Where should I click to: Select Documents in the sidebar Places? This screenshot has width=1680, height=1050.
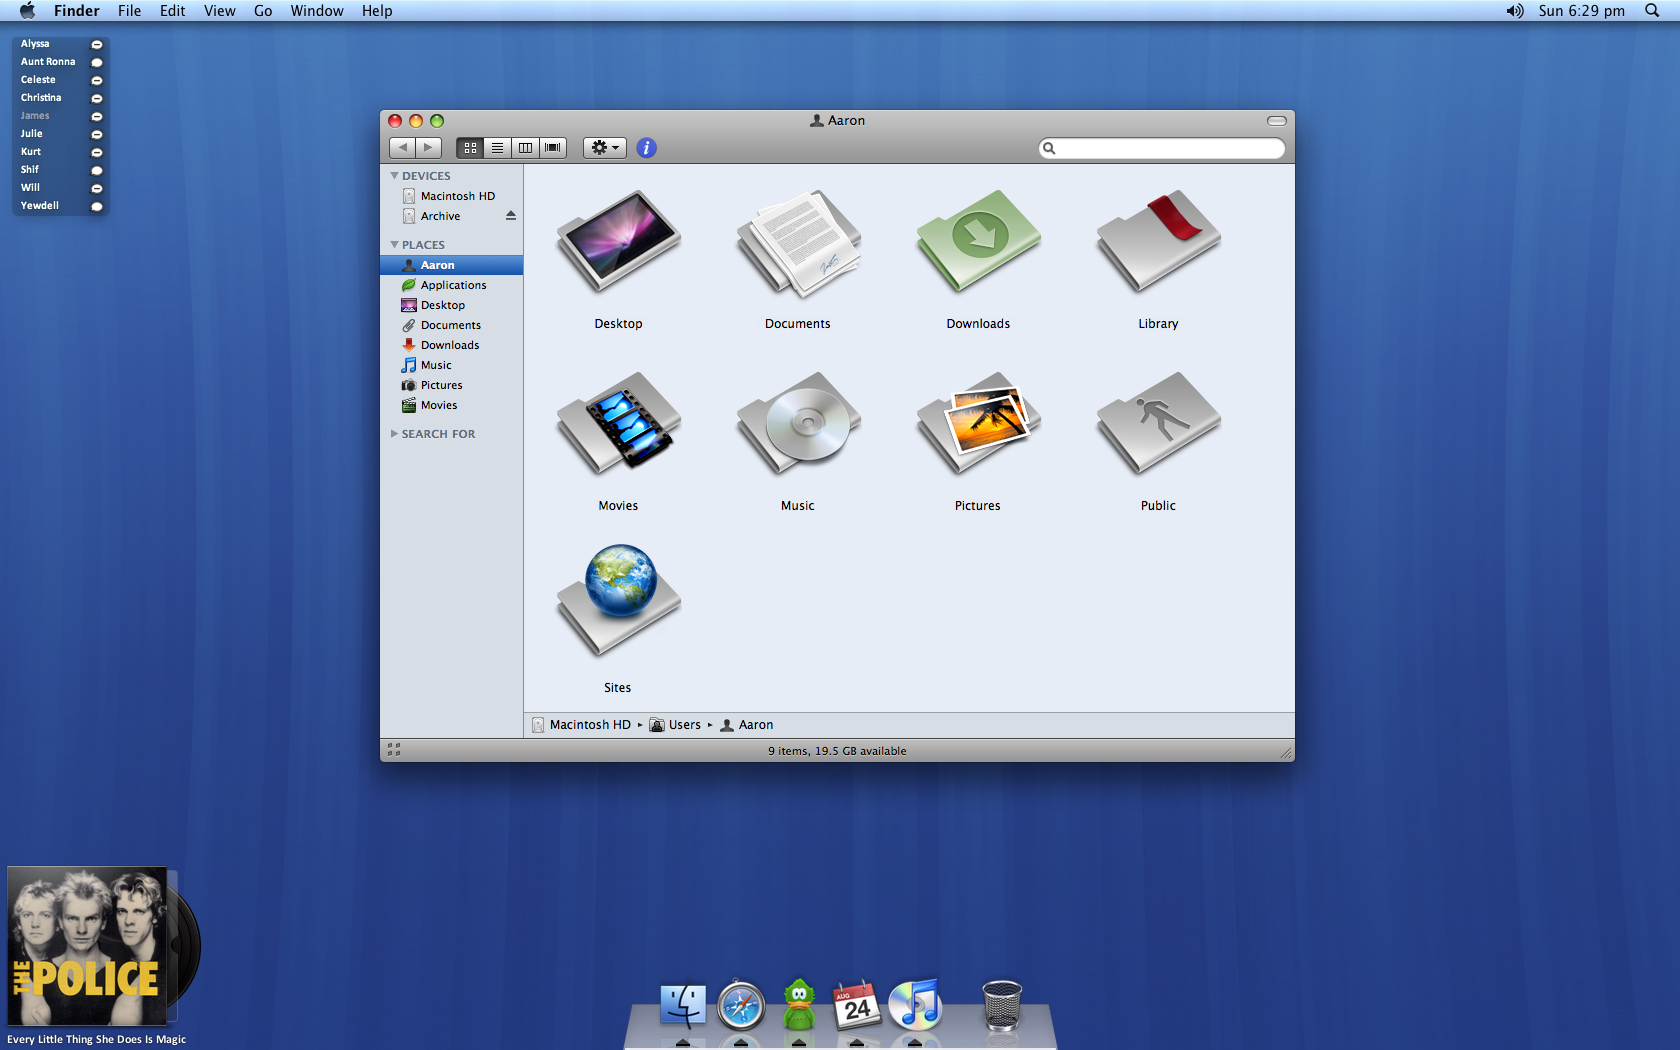pyautogui.click(x=451, y=325)
